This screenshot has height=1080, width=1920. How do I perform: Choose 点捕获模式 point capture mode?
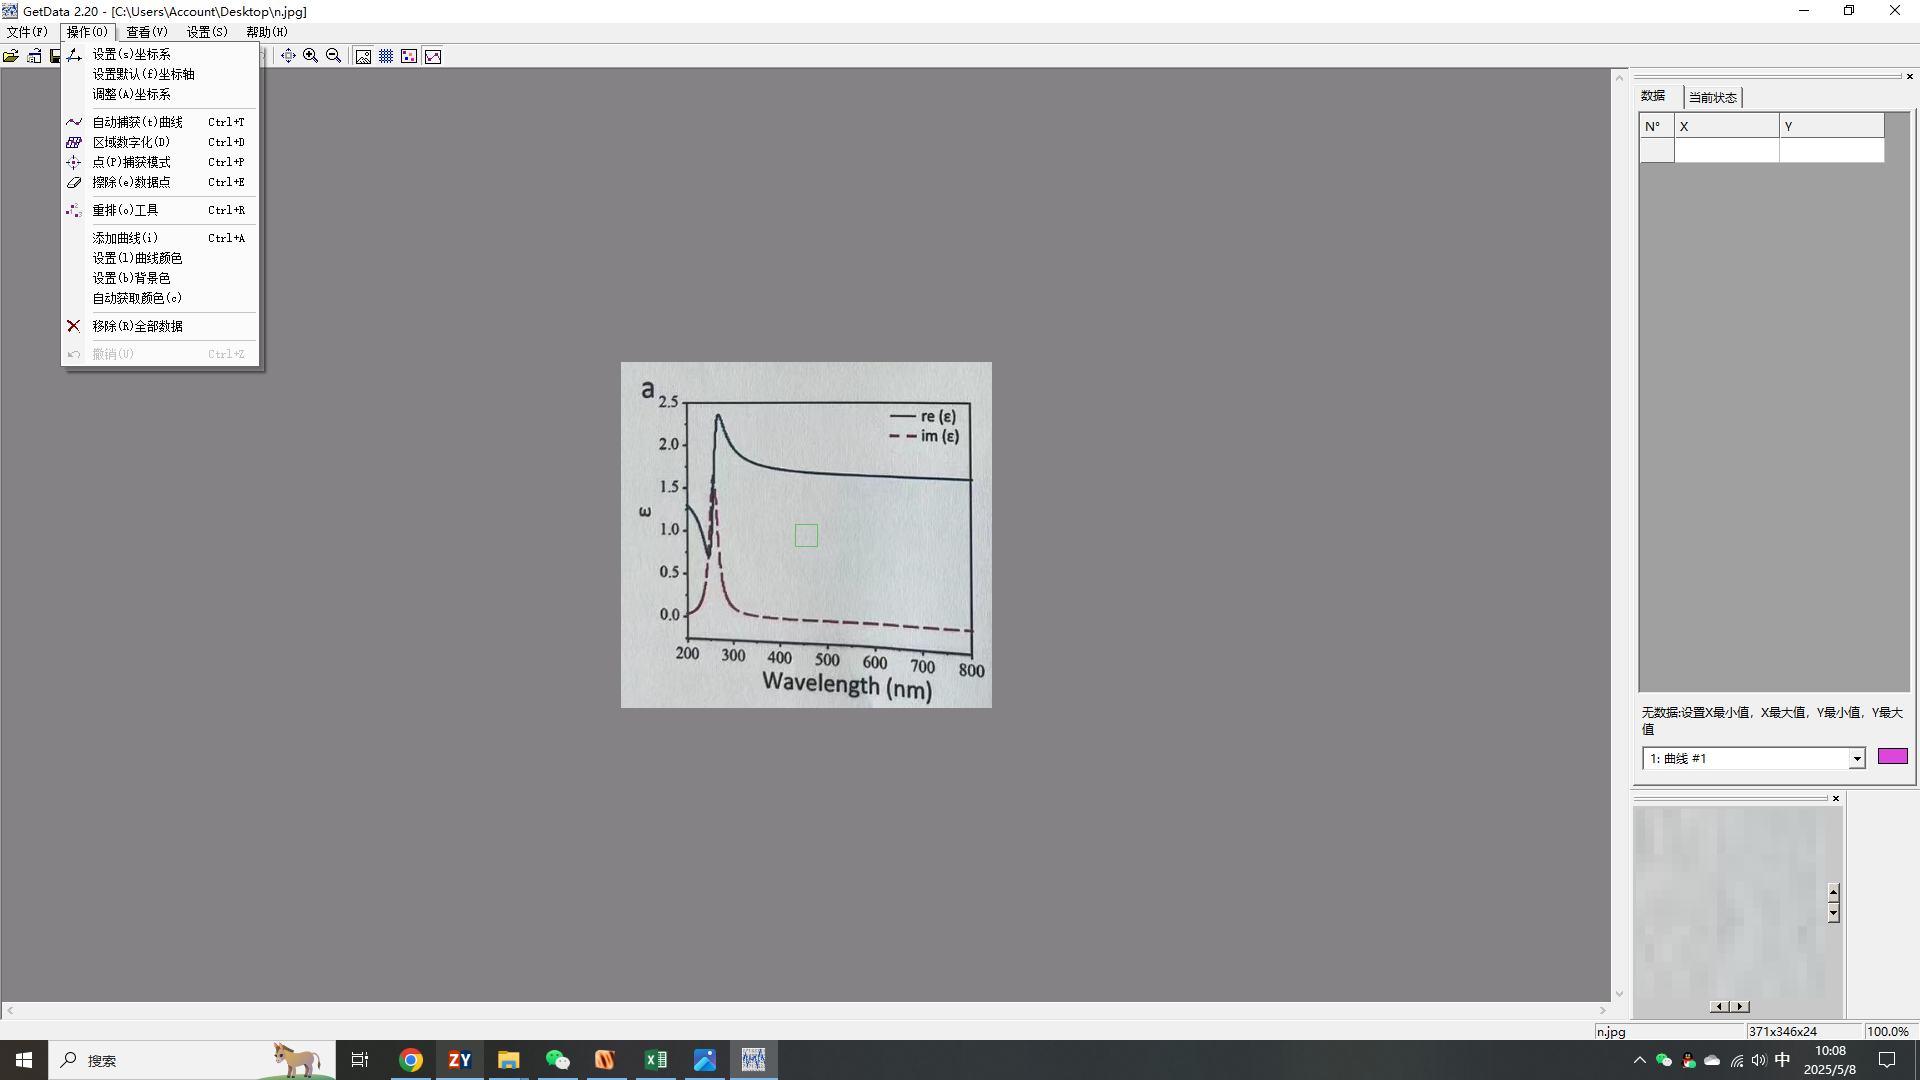pyautogui.click(x=132, y=162)
